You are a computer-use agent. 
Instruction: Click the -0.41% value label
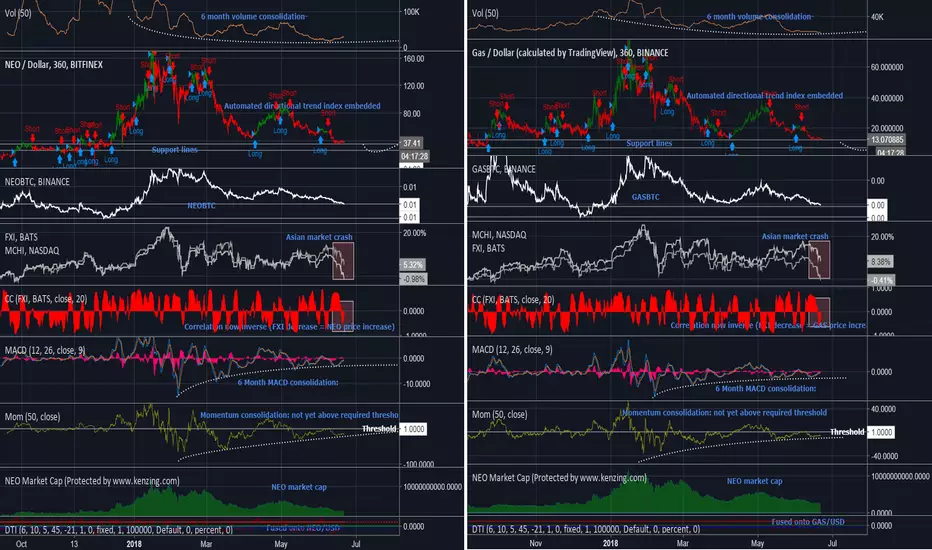(882, 280)
